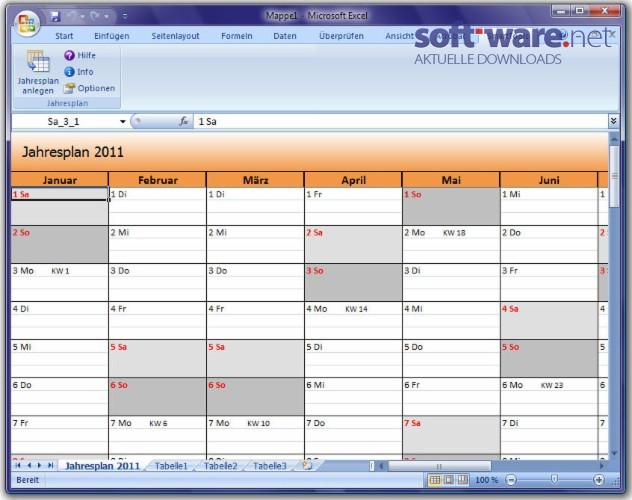Click the Redo arrow icon
Image resolution: width=632 pixels, height=500 pixels.
(95, 16)
